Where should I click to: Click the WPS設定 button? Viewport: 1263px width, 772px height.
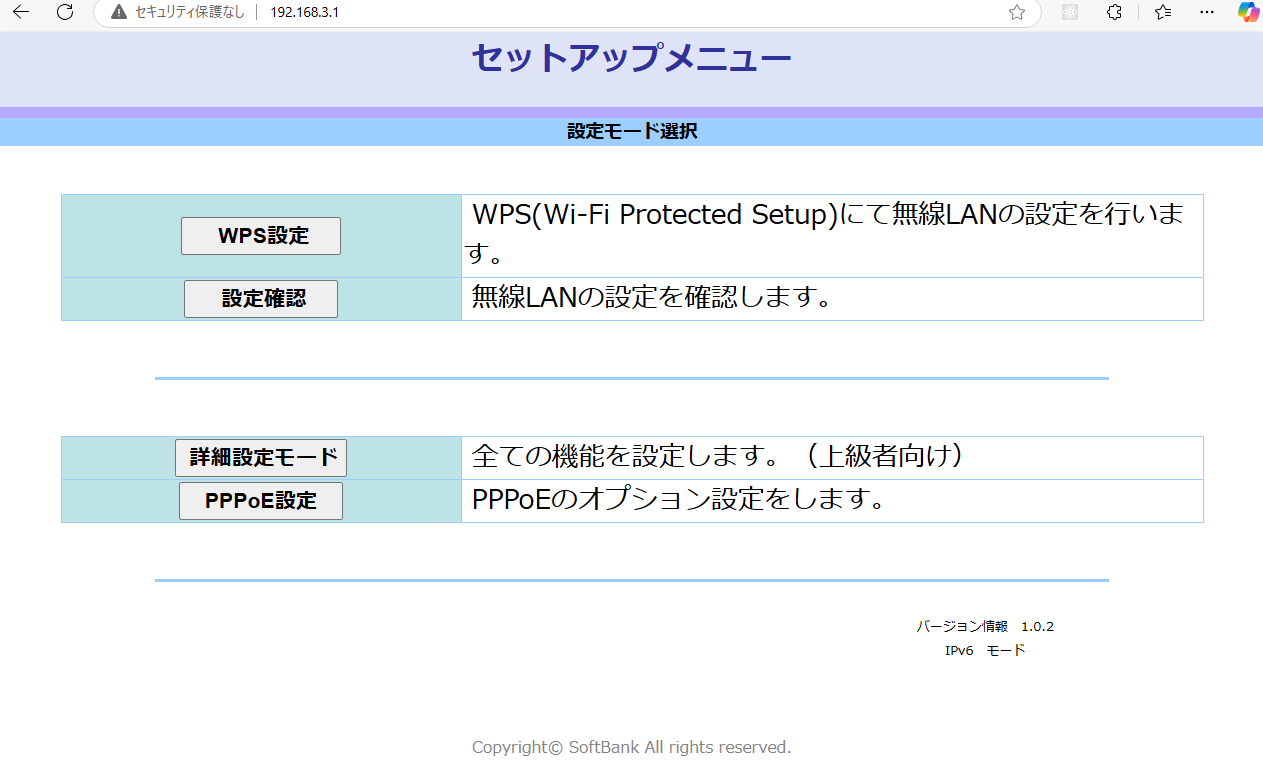[x=261, y=236]
